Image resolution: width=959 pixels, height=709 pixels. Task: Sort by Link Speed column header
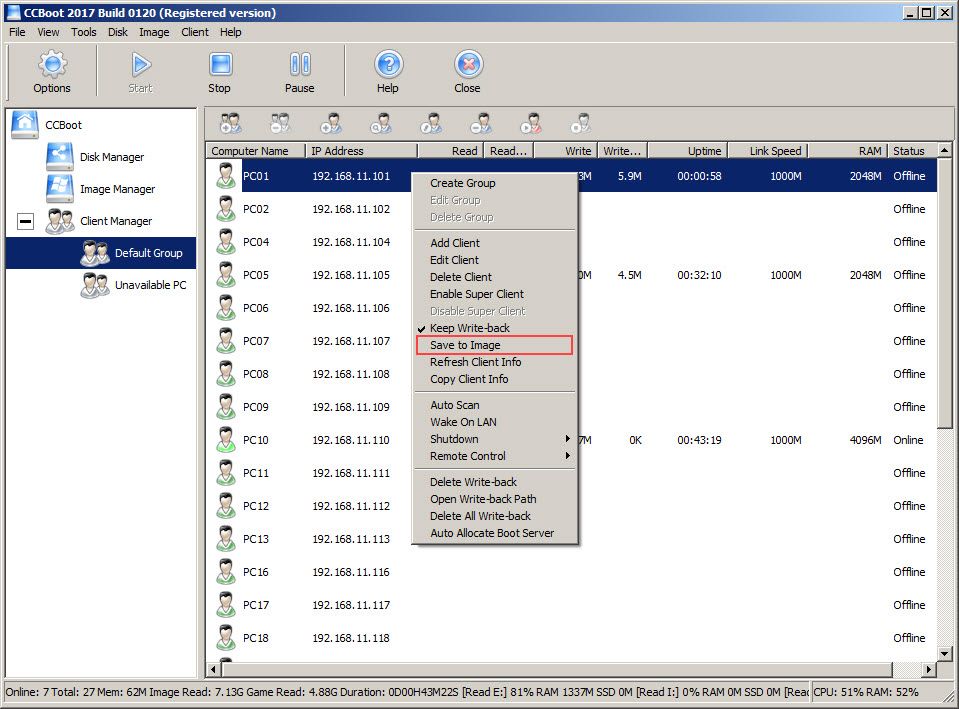coord(768,150)
